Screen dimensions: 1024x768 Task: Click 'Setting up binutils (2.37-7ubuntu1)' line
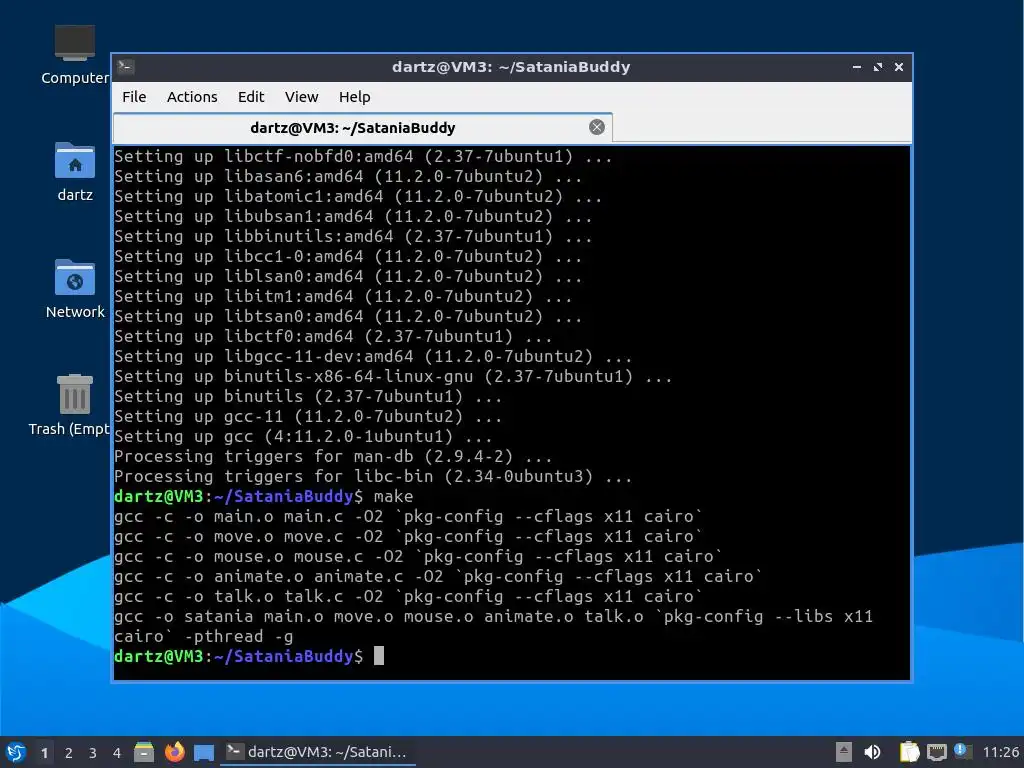[308, 396]
